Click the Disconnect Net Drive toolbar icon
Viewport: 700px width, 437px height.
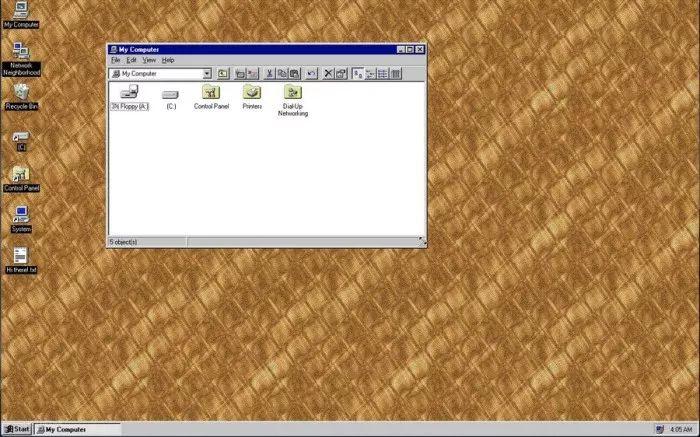click(x=253, y=74)
